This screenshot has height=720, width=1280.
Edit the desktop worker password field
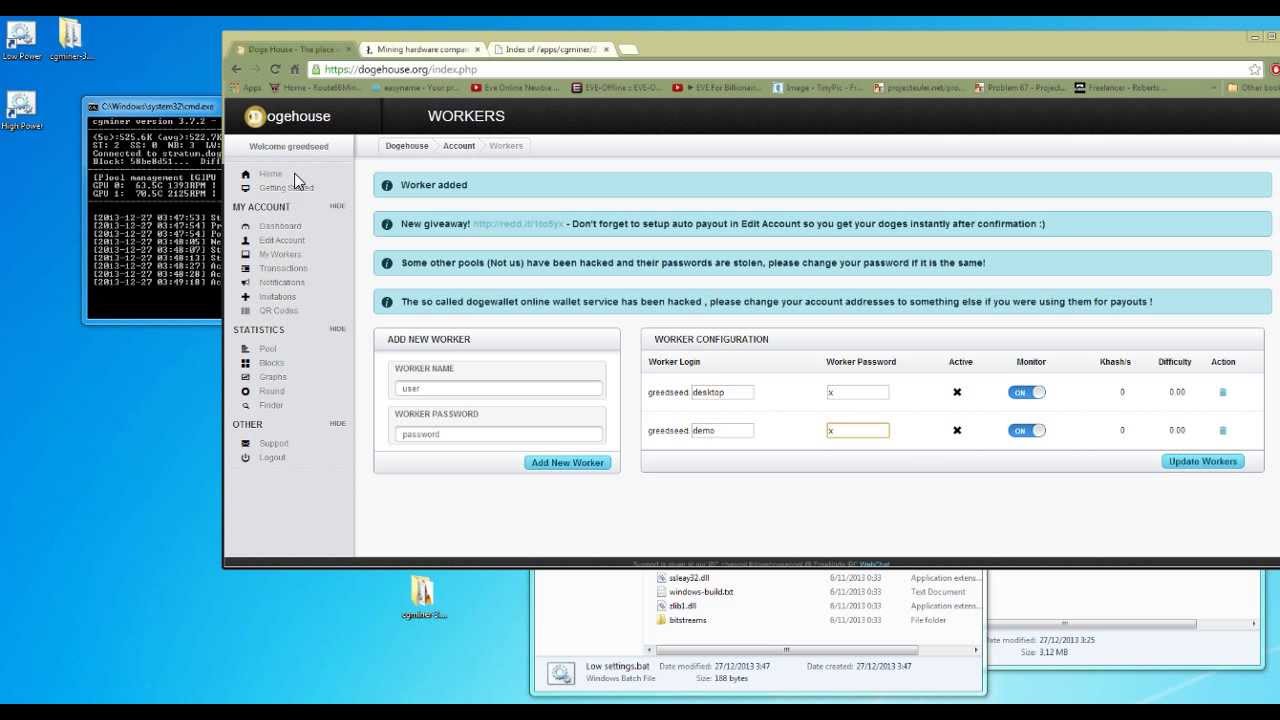(857, 392)
